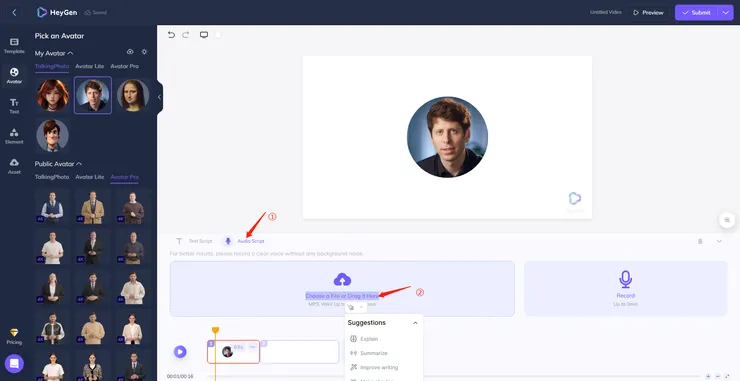Zoom out the timeline with minus icon
This screenshot has width=740, height=381.
[x=717, y=376]
